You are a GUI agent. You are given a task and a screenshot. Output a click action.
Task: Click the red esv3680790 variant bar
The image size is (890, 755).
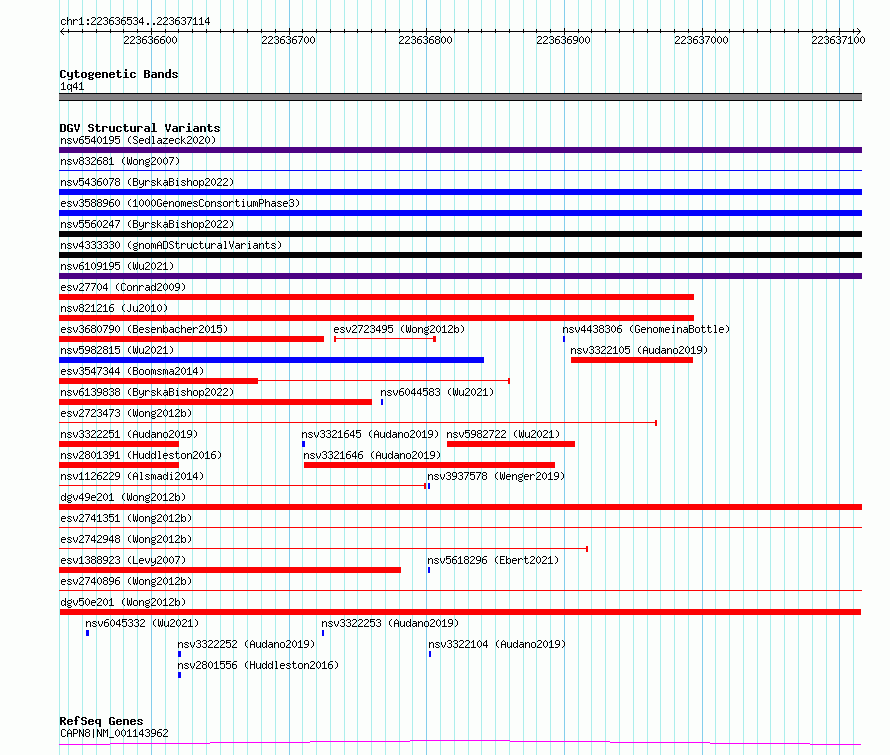coord(191,339)
